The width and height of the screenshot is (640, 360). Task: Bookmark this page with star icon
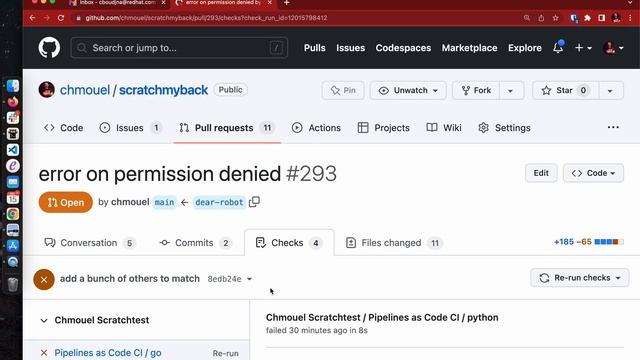556,18
